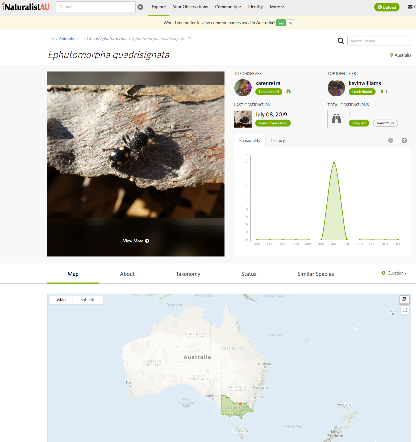
Task: Click the messages envelope icon in header
Action: tap(410, 7)
